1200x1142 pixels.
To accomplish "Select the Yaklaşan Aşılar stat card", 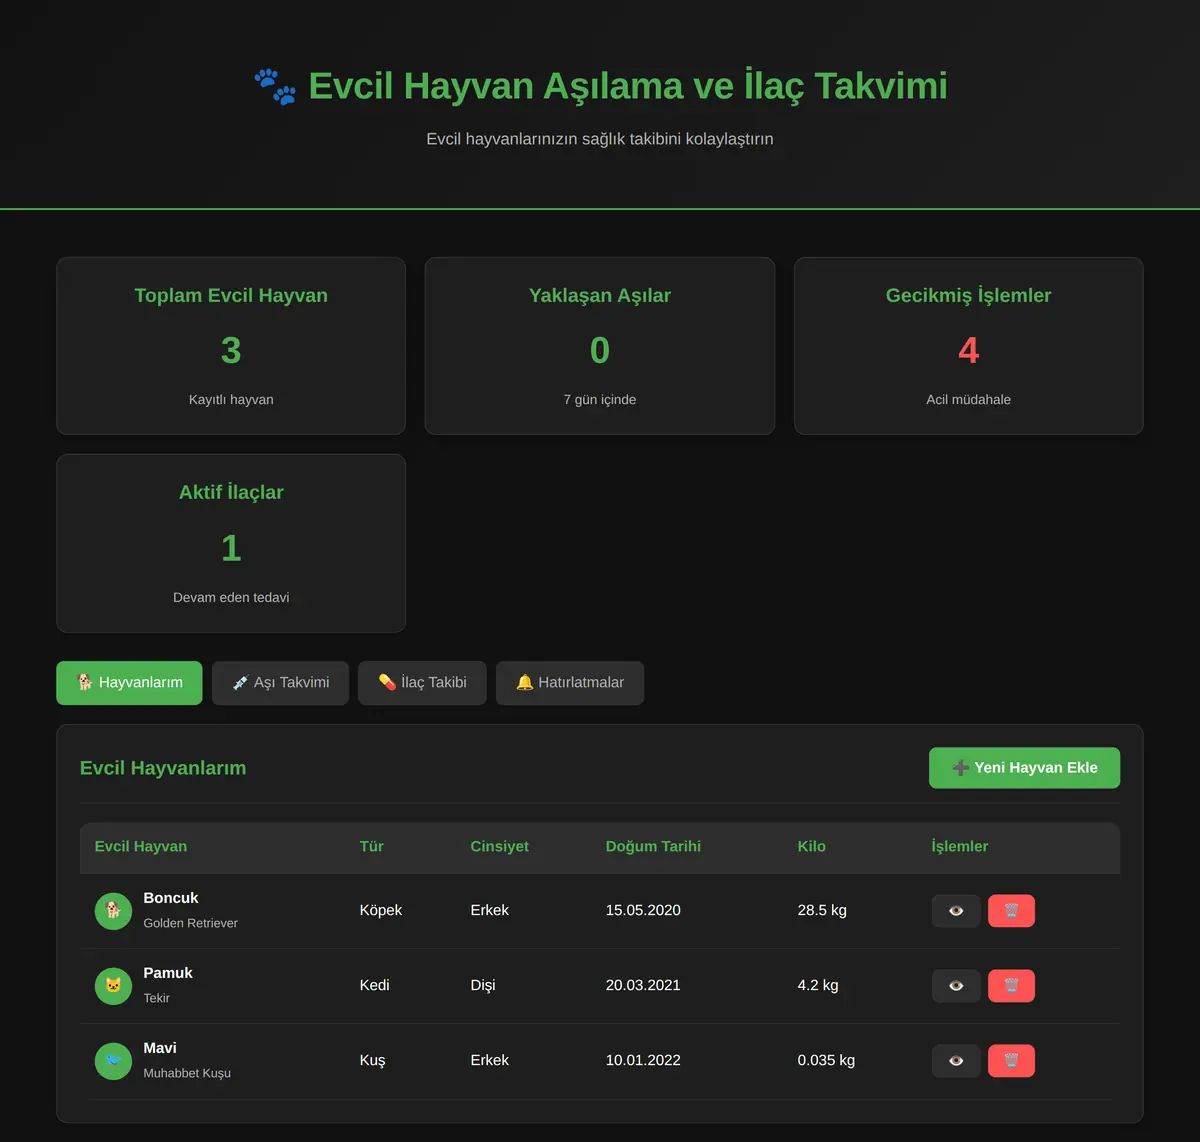I will (x=600, y=346).
